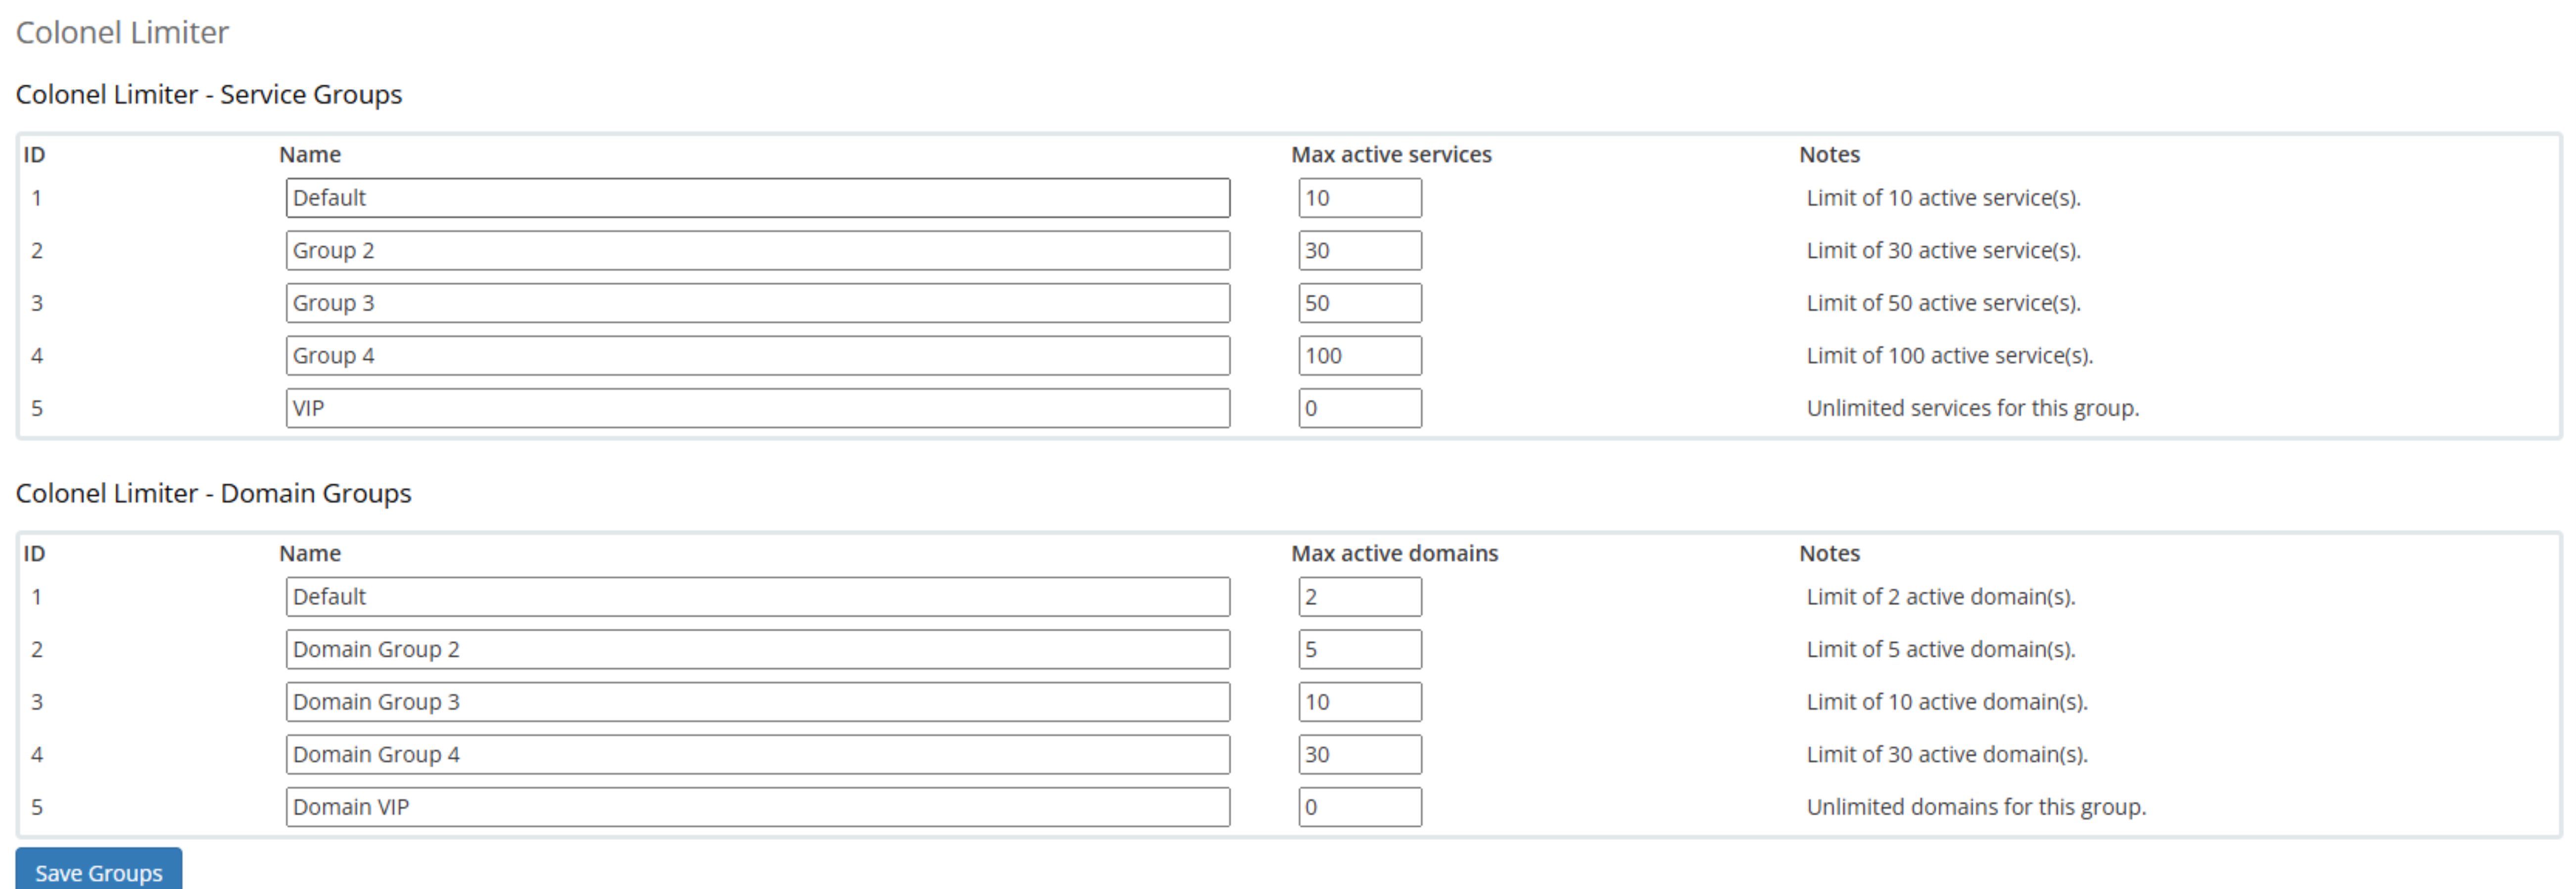Focus the max services field showing 100
The height and width of the screenshot is (889, 2576).
coord(1359,356)
